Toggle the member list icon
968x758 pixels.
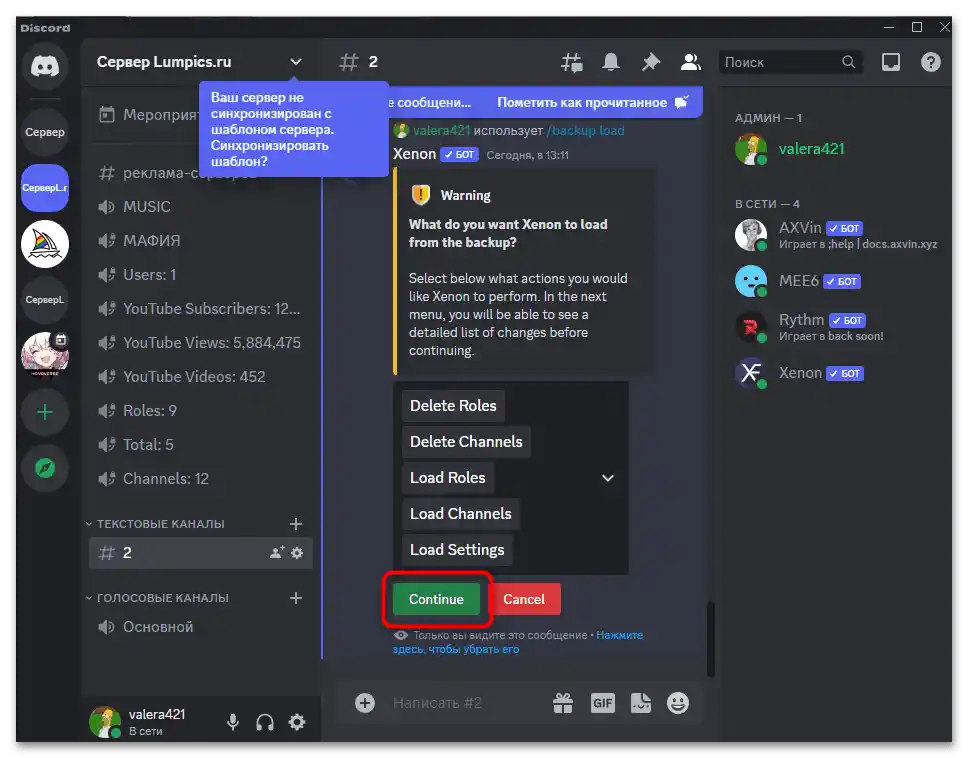(x=690, y=62)
